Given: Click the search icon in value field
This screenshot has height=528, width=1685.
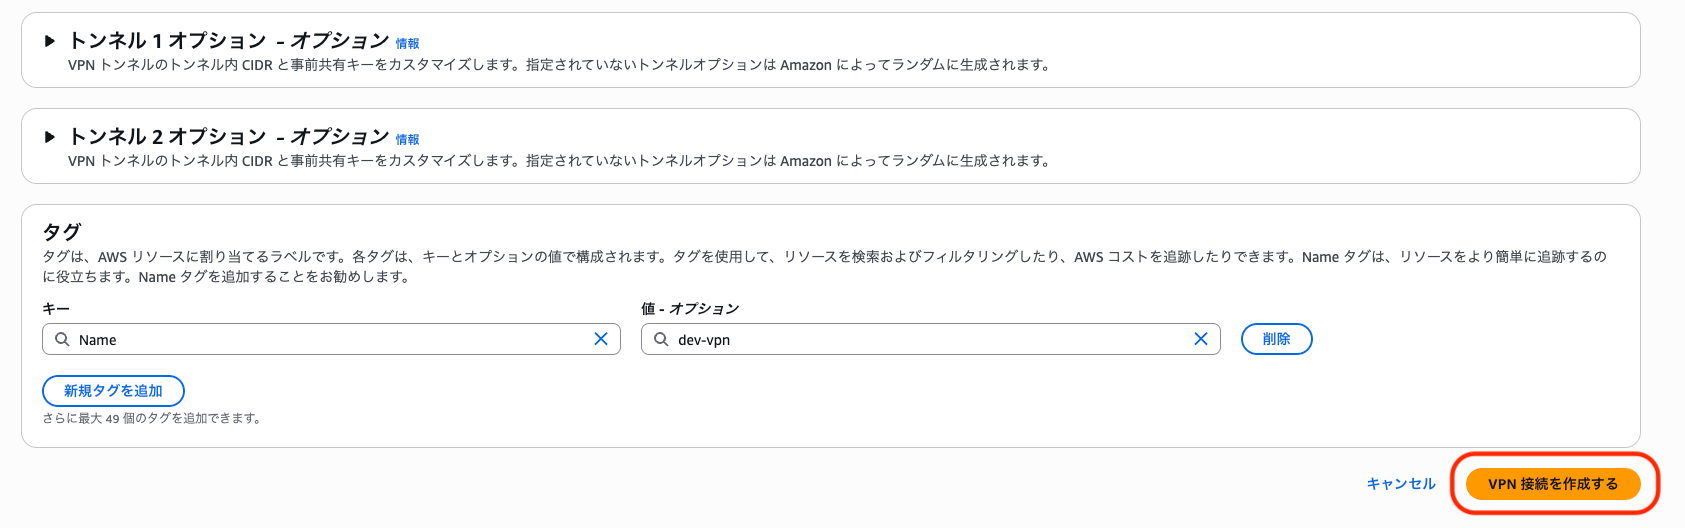Looking at the screenshot, I should click(661, 340).
